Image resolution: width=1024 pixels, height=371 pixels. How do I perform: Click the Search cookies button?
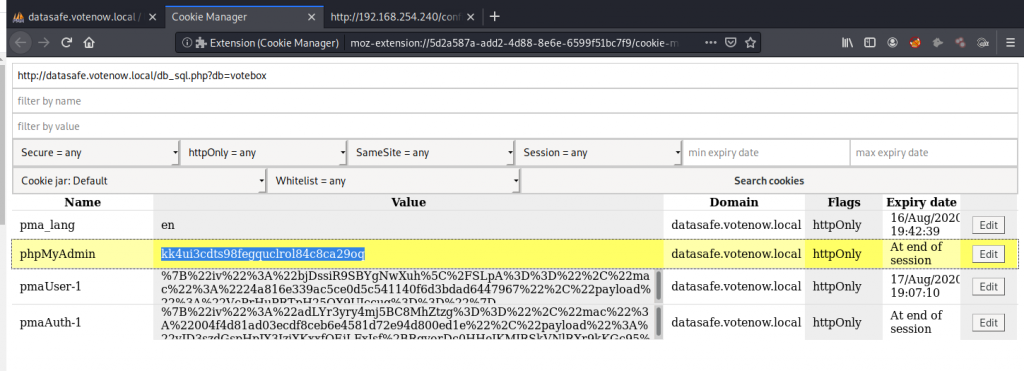(x=769, y=181)
